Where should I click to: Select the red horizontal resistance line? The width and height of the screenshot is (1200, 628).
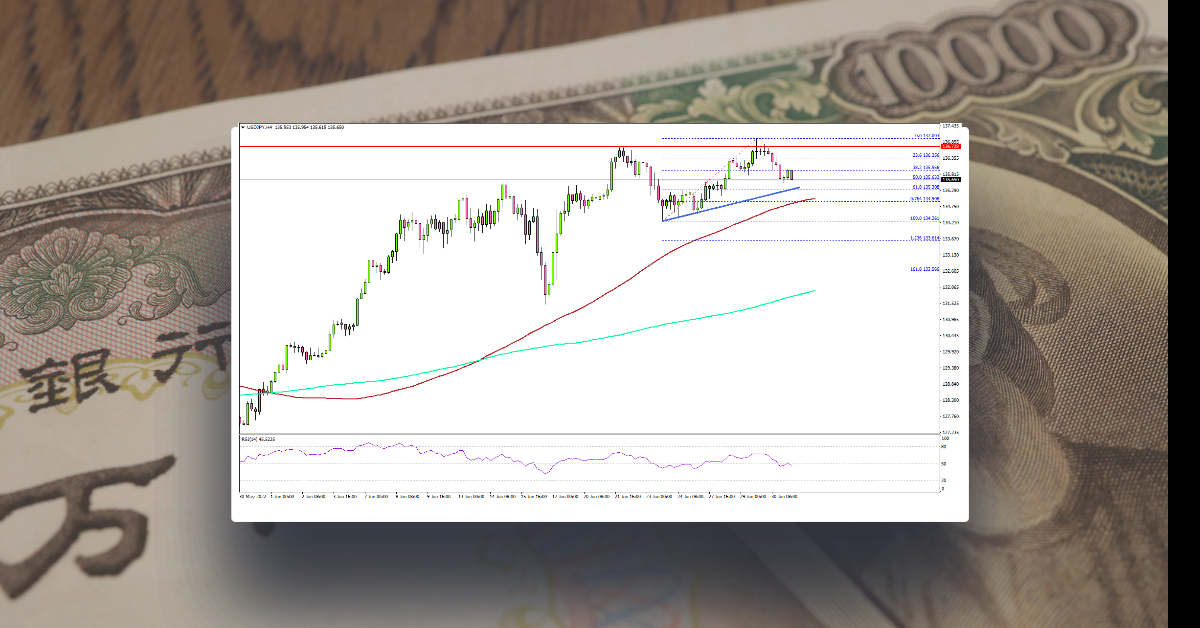tap(500, 145)
